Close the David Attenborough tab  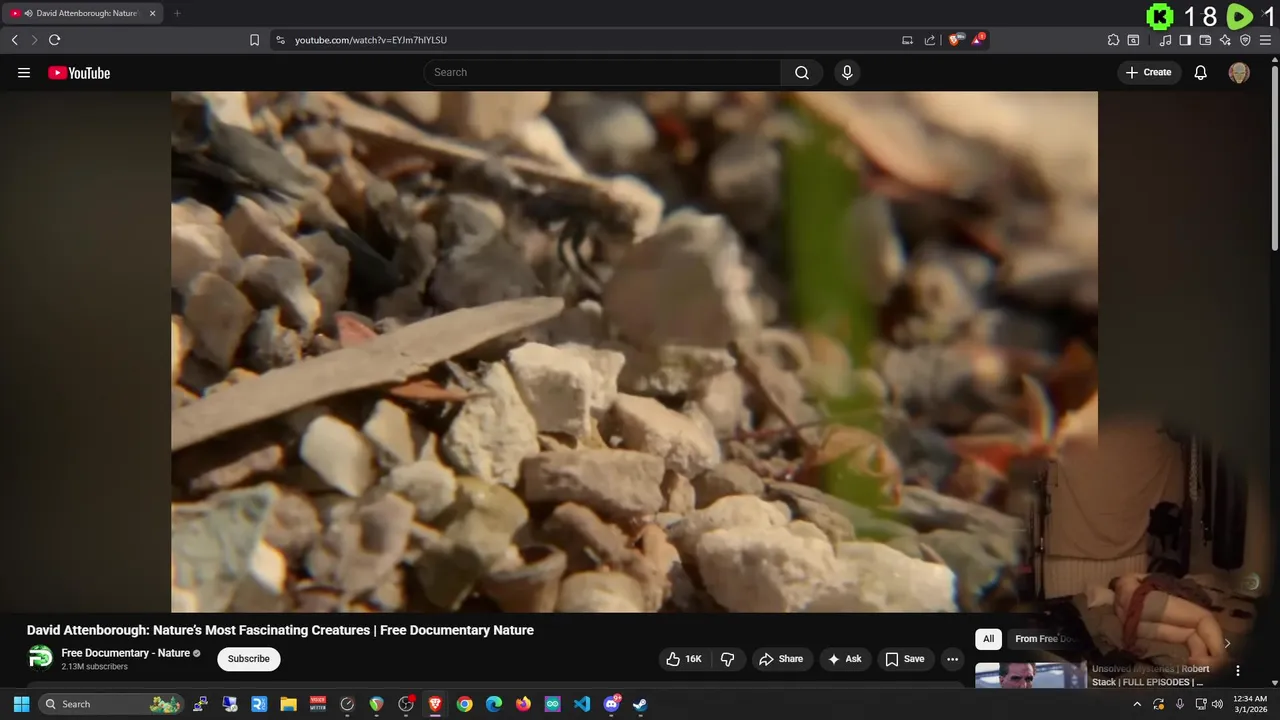coord(152,13)
